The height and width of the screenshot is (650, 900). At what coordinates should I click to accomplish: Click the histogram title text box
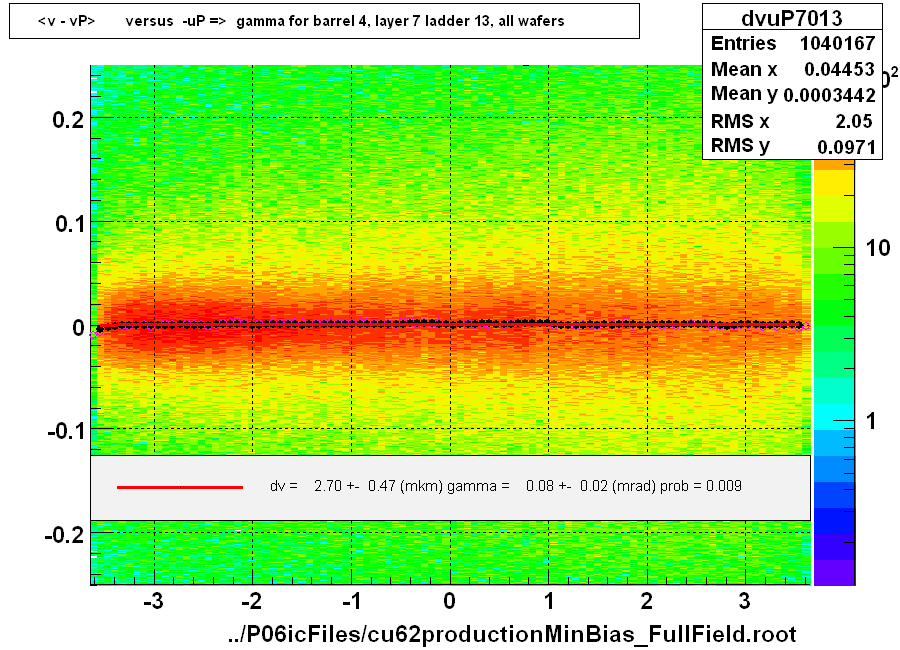click(324, 21)
